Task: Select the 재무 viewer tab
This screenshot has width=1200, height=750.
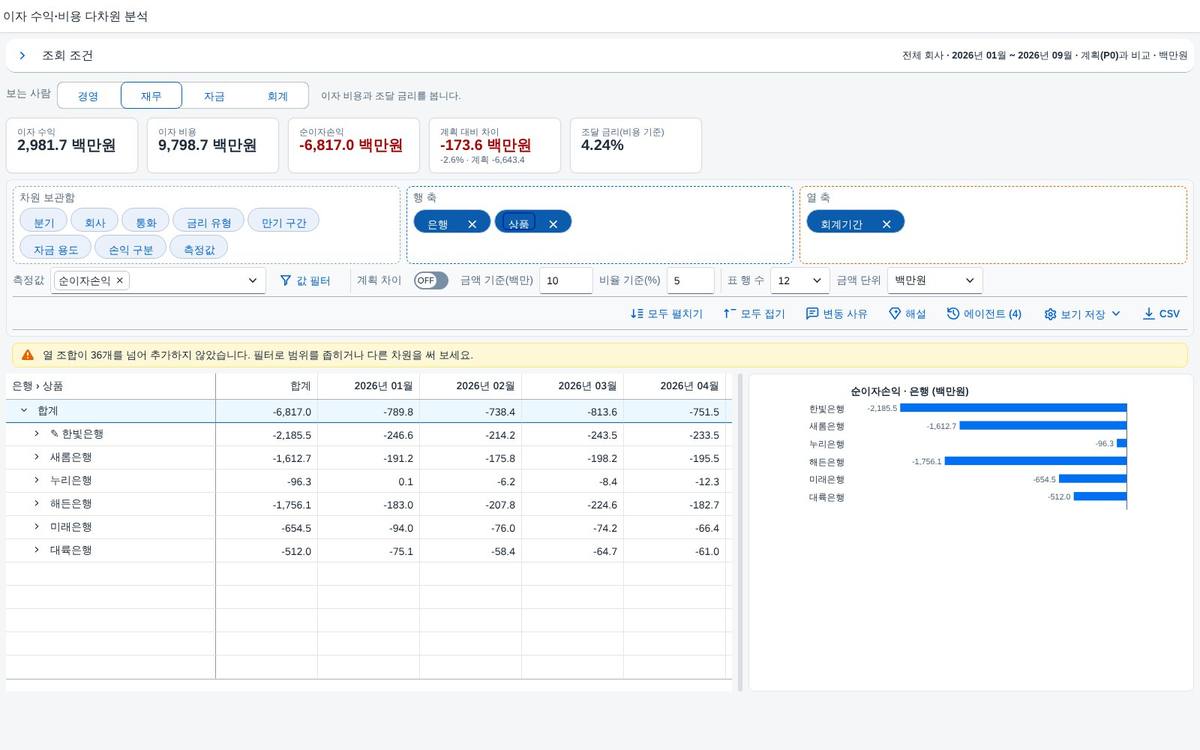Action: 151,96
